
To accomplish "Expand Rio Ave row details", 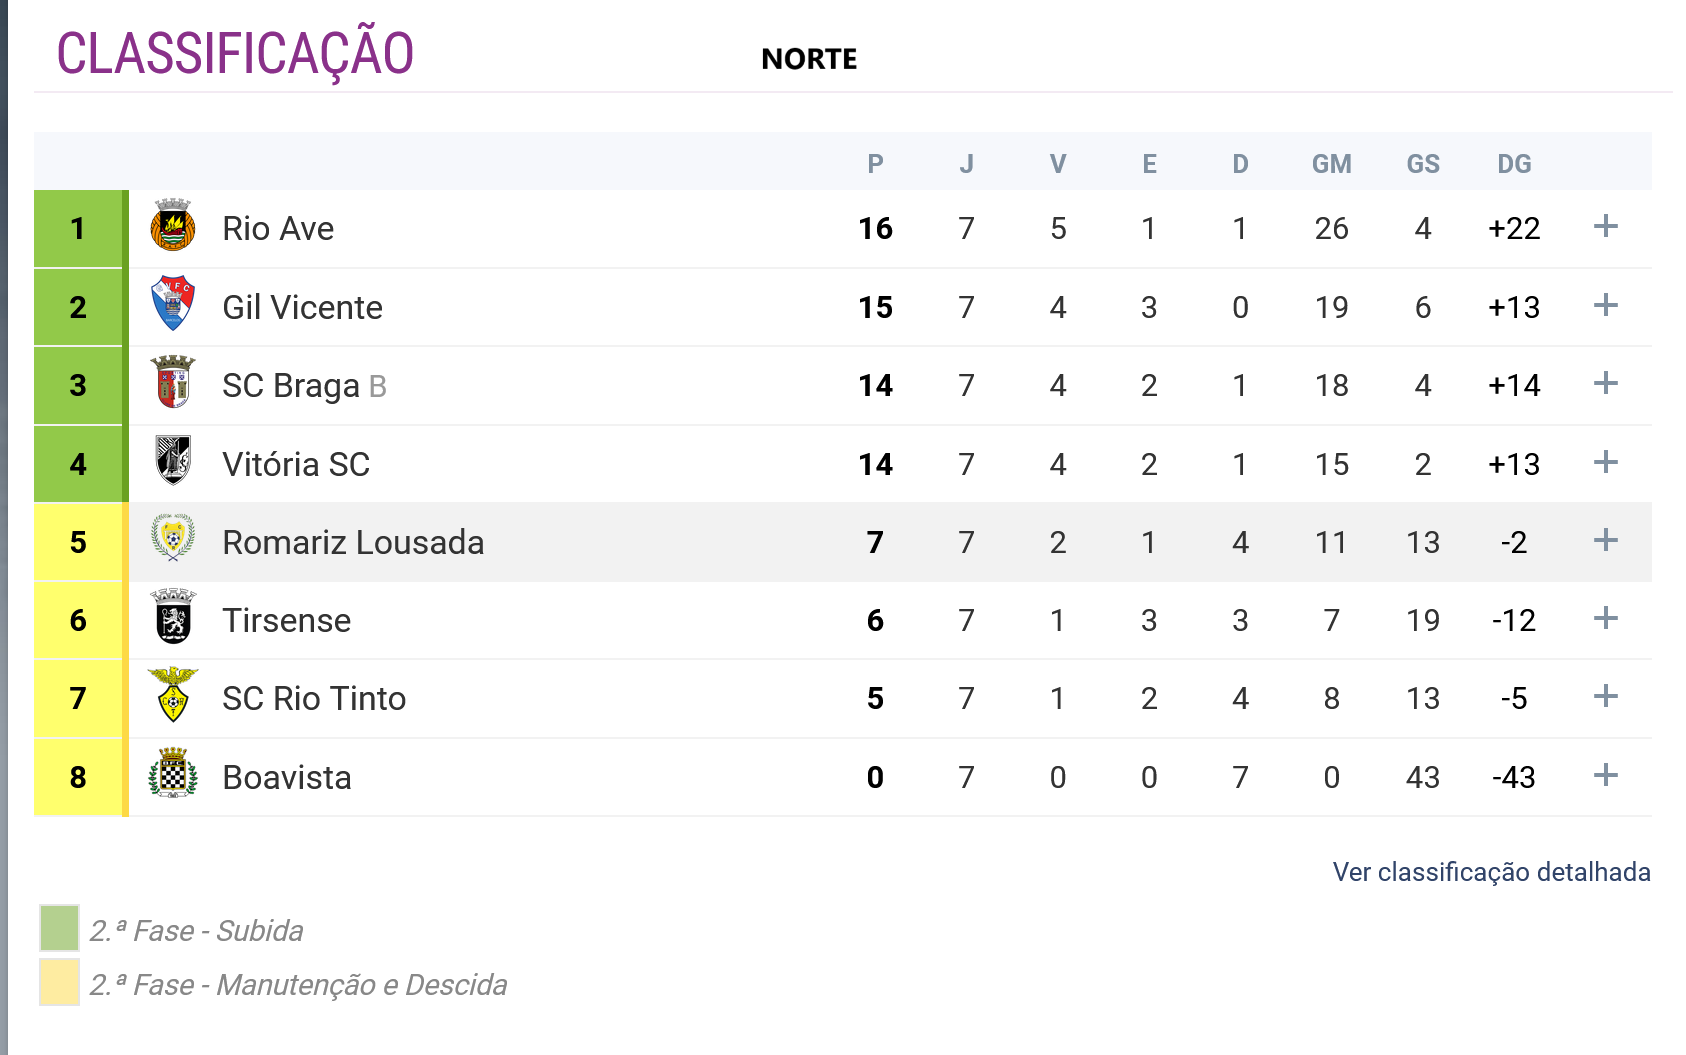I will (1605, 227).
